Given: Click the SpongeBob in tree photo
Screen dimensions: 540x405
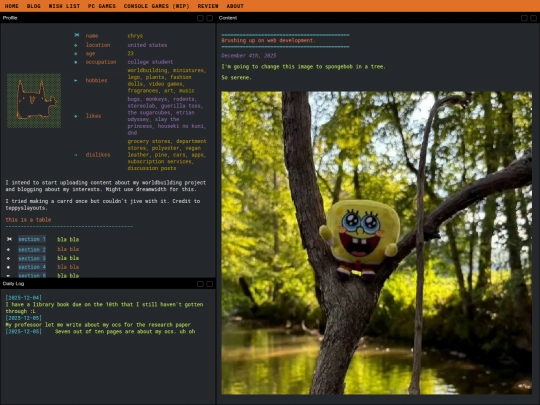Looking at the screenshot, I should click(x=376, y=242).
